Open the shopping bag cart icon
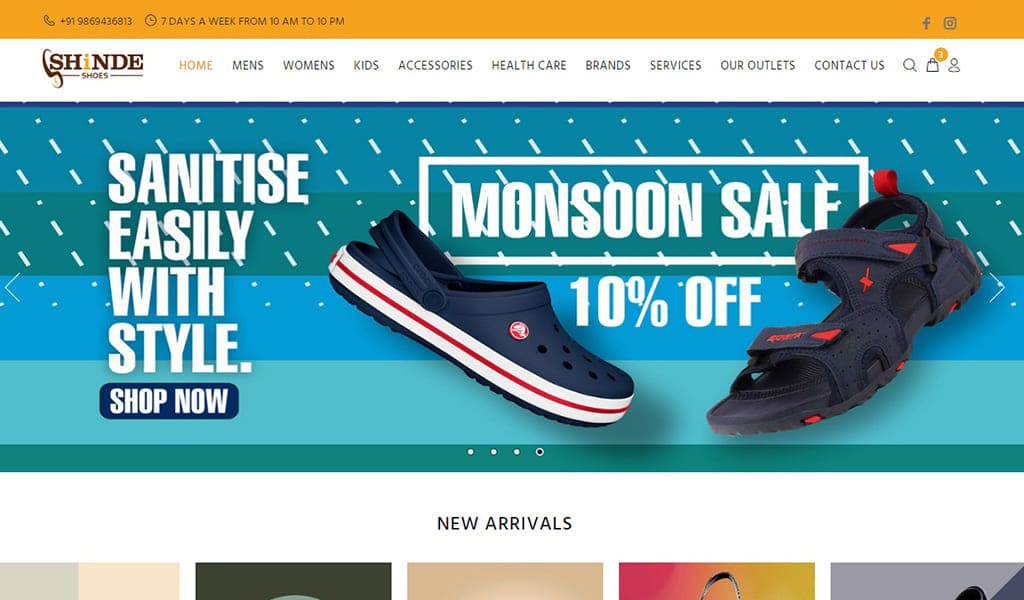 pos(933,65)
